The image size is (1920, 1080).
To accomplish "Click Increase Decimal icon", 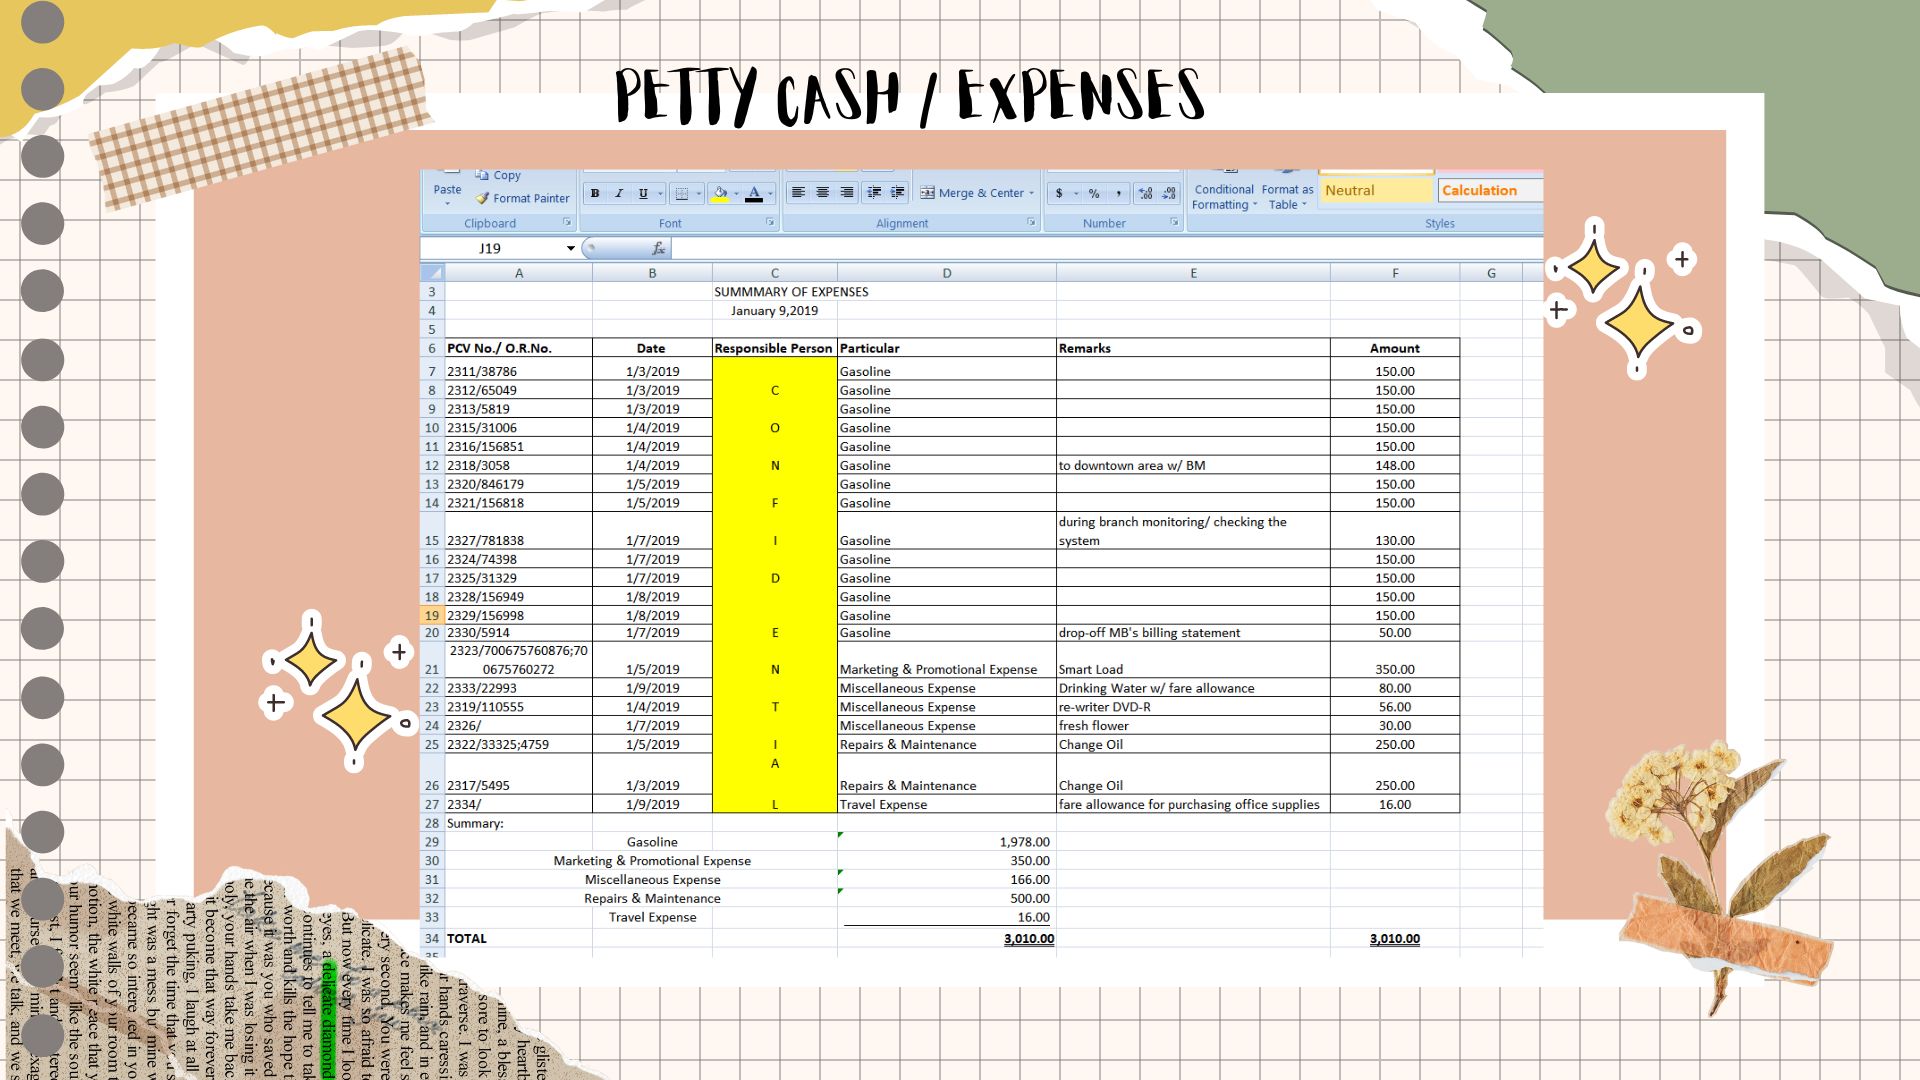I will pos(1145,193).
